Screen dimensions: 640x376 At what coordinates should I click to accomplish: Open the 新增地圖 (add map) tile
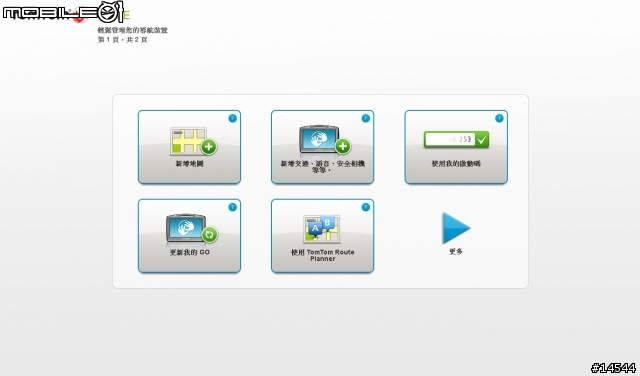[x=189, y=147]
